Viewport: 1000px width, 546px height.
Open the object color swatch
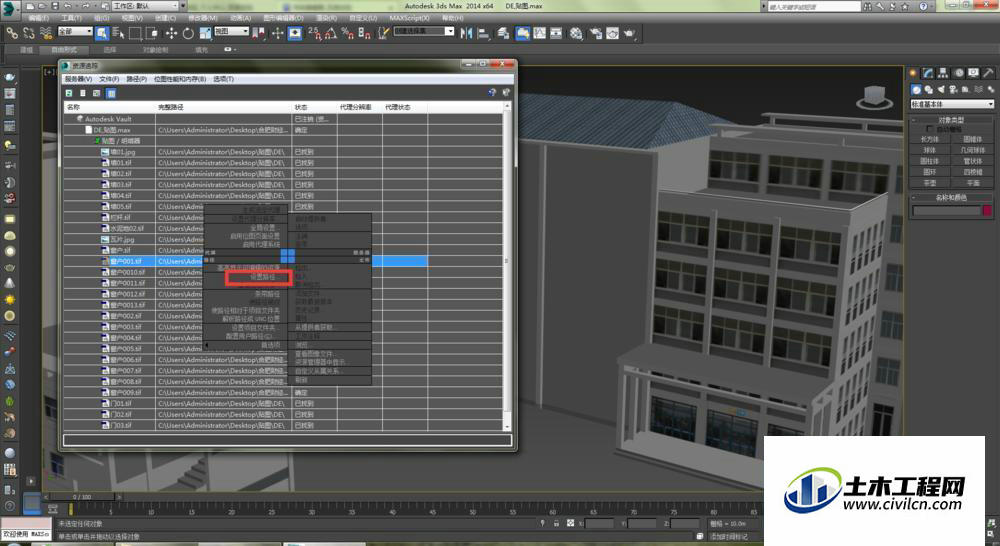coord(987,210)
